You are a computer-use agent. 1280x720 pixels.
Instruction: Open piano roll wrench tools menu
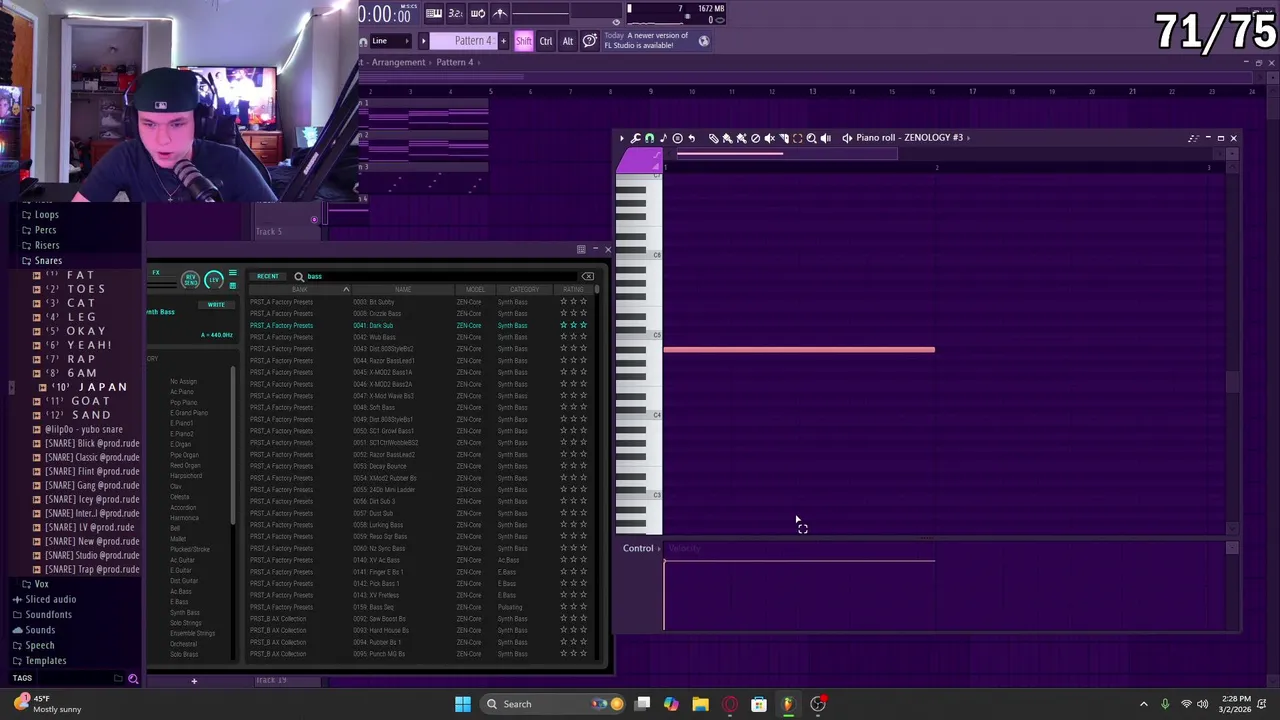pos(635,138)
